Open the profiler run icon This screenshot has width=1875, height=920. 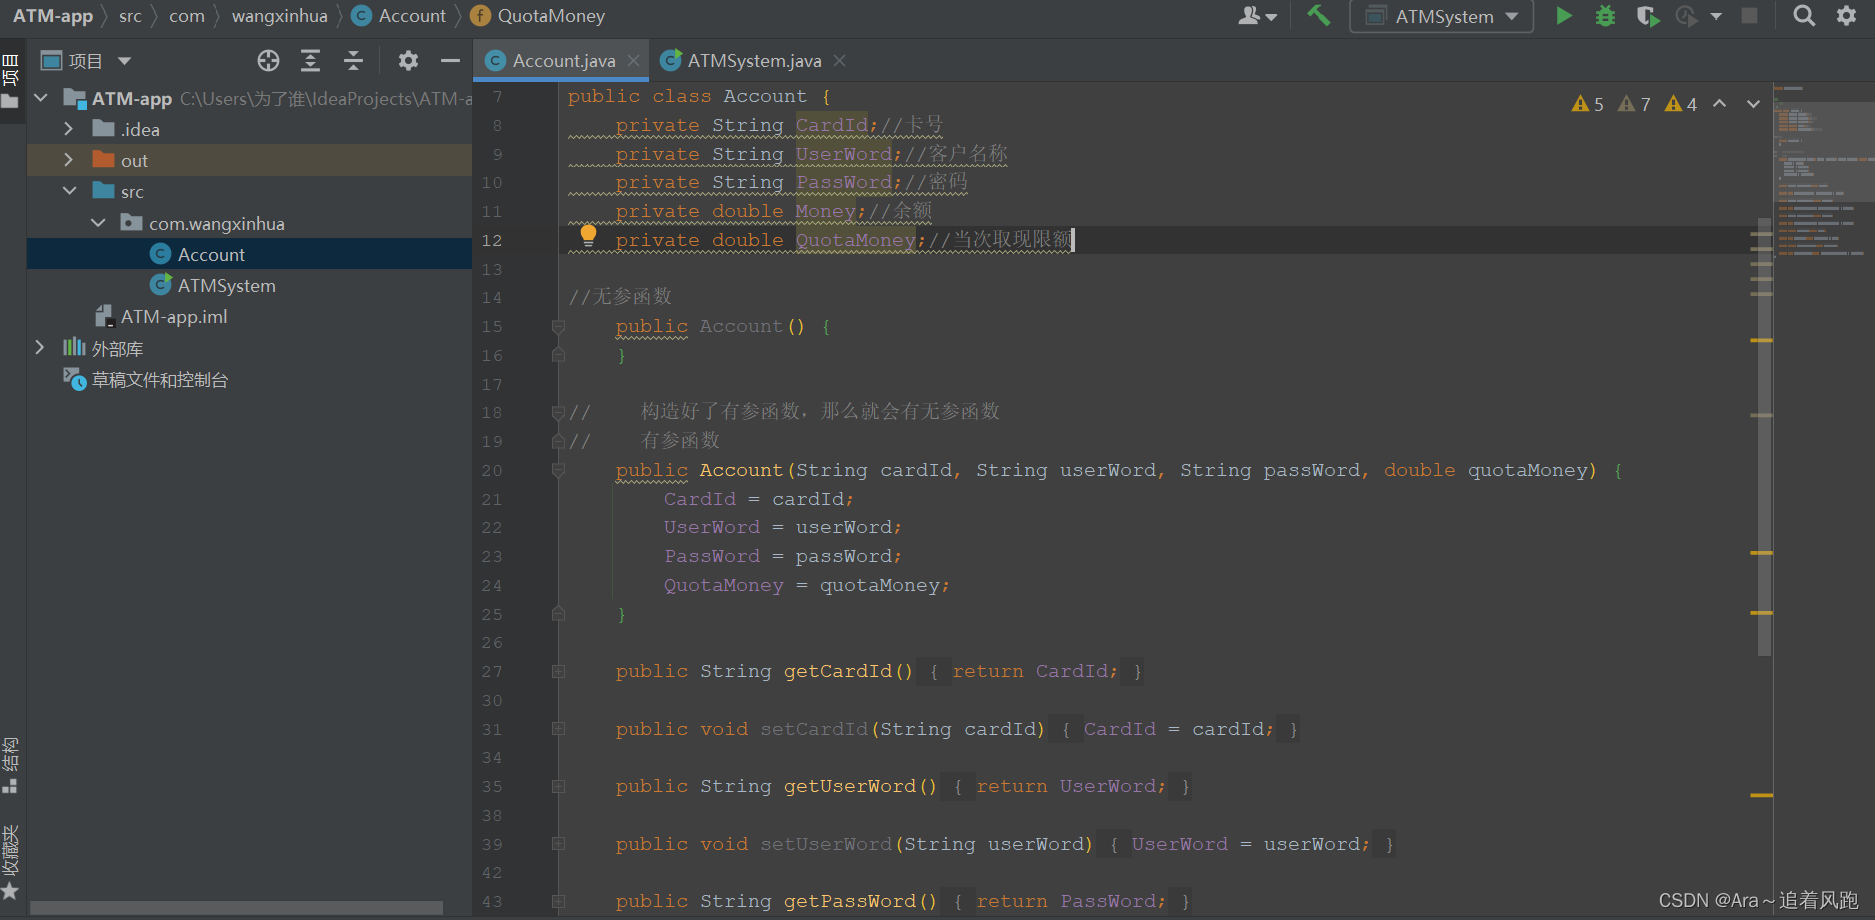click(1687, 16)
